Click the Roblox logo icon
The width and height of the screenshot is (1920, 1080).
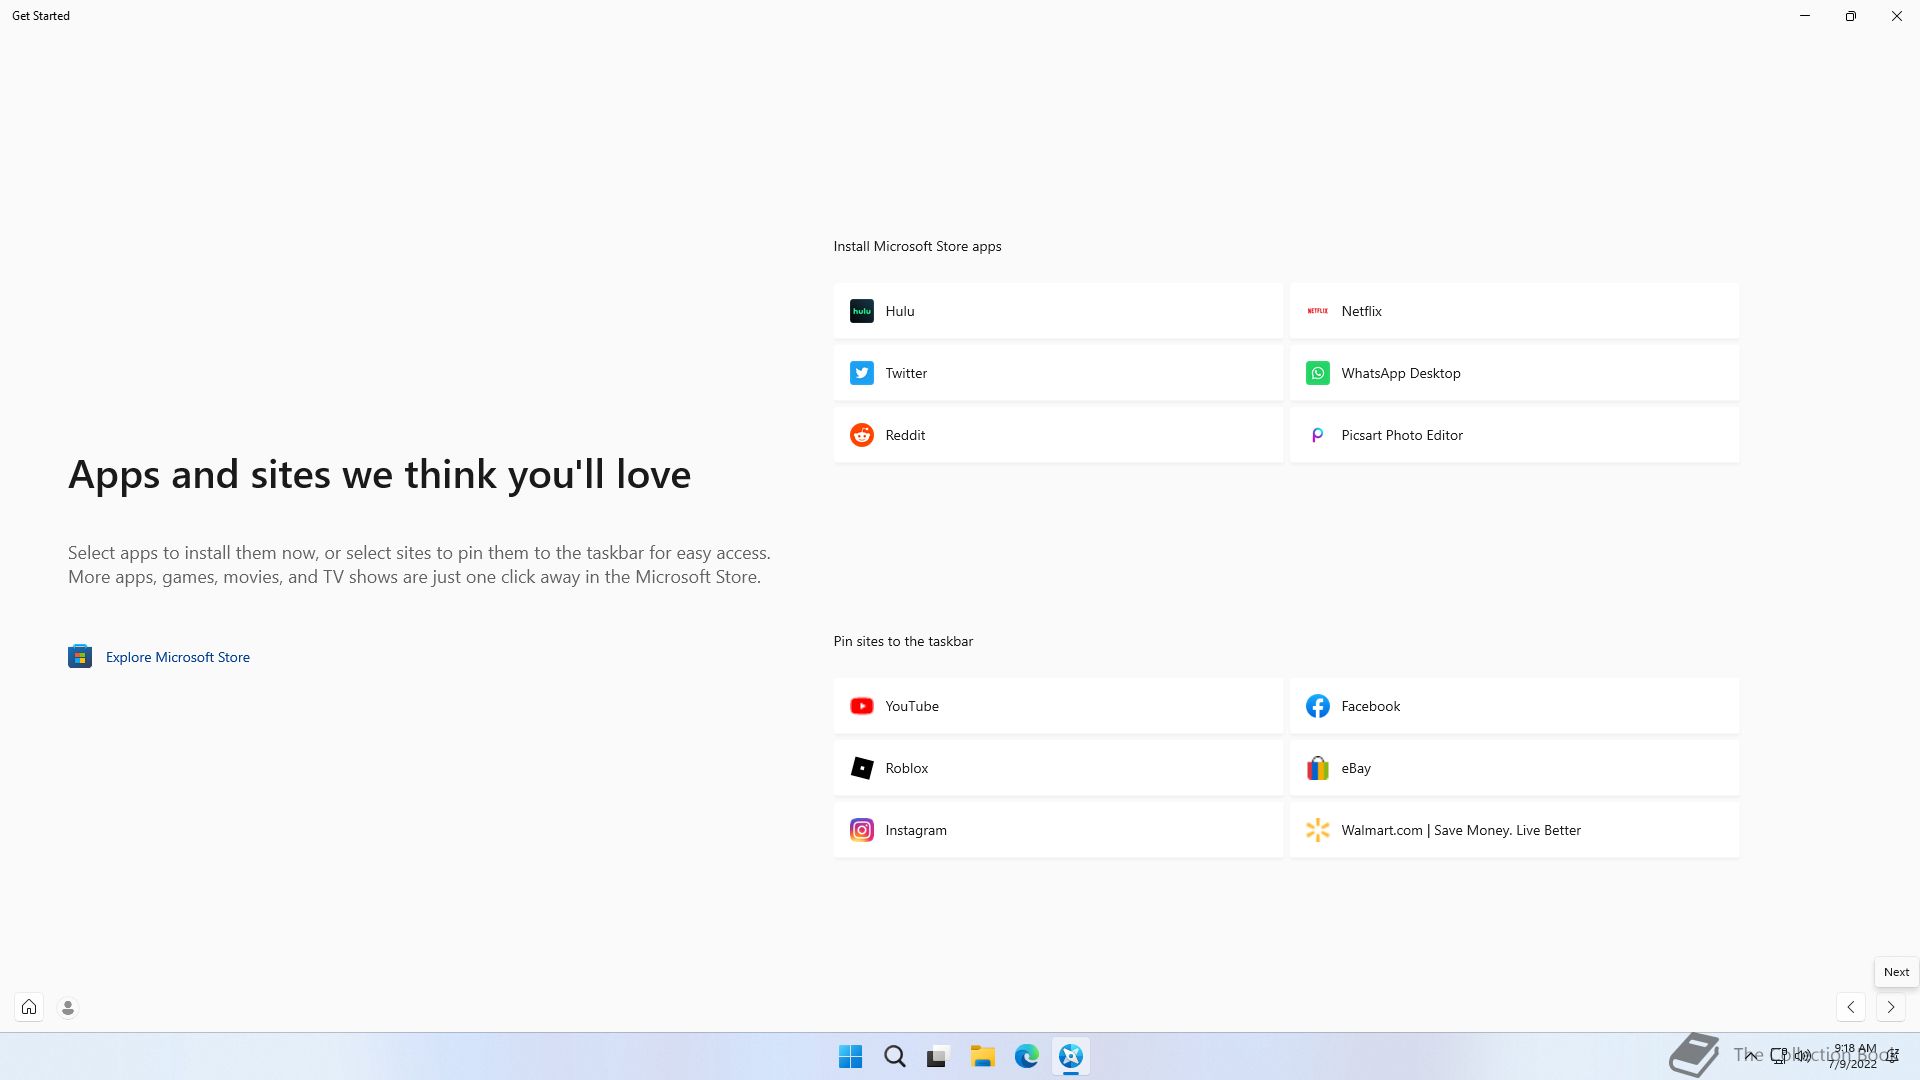point(861,768)
